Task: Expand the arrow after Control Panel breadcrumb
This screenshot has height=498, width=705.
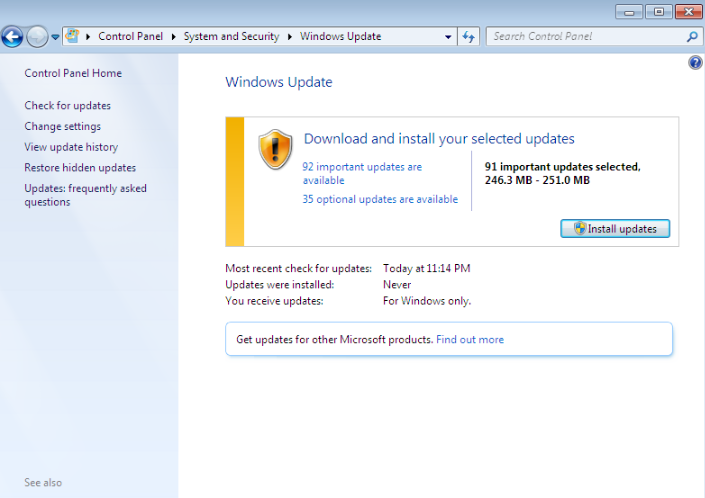Action: point(173,36)
